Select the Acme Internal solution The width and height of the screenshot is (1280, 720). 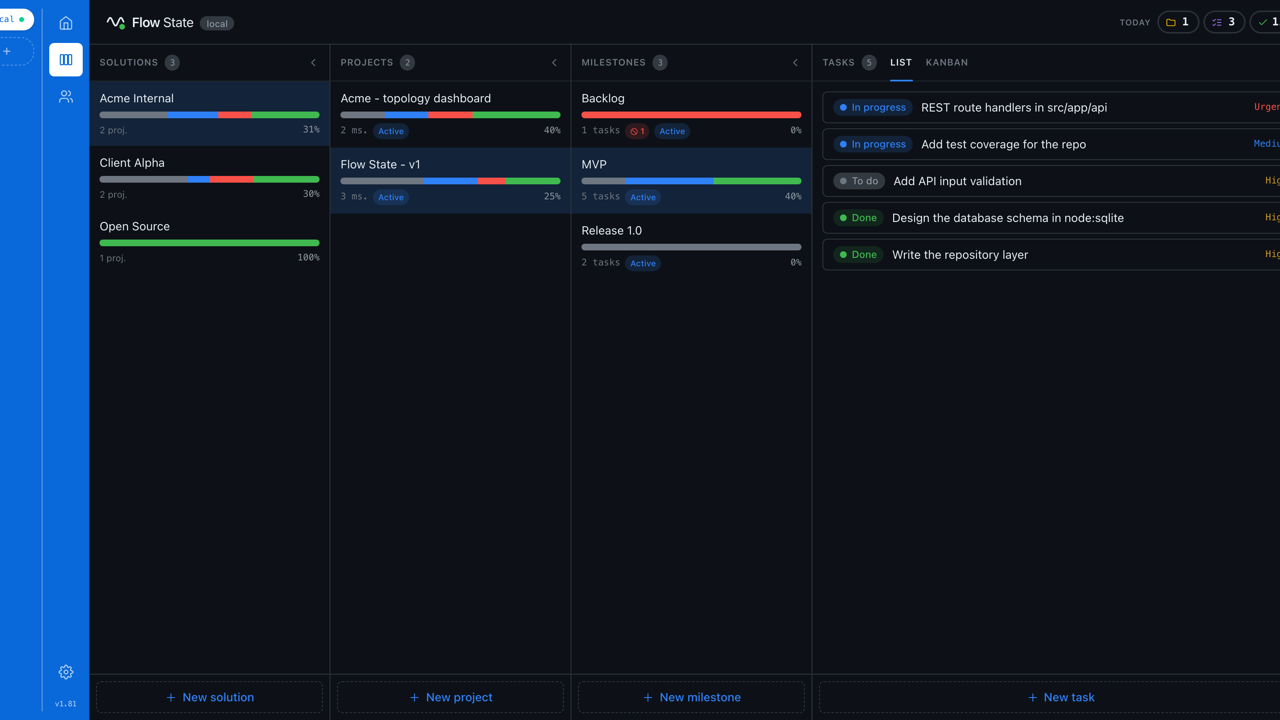tap(210, 114)
